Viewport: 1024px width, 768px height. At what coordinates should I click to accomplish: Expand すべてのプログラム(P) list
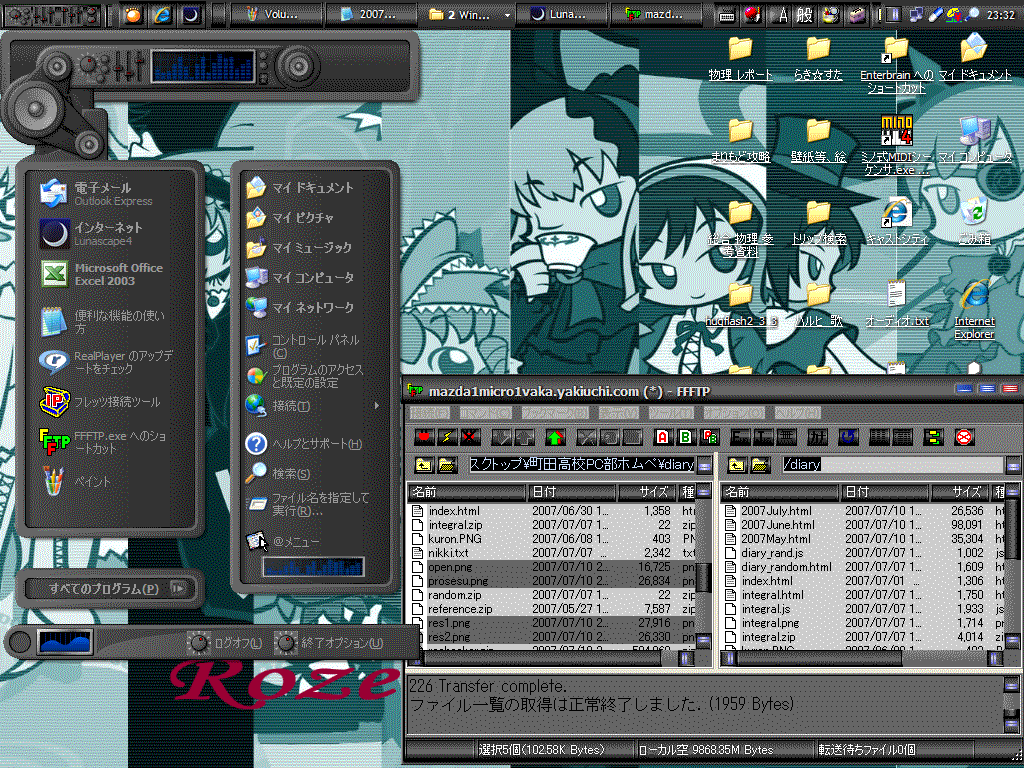coord(110,588)
